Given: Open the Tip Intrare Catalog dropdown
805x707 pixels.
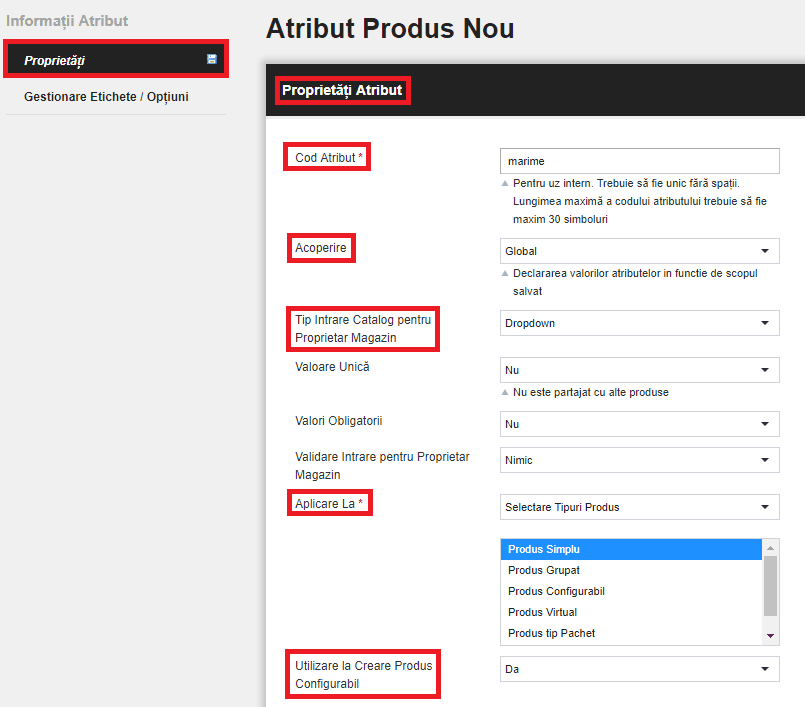Looking at the screenshot, I should [640, 323].
